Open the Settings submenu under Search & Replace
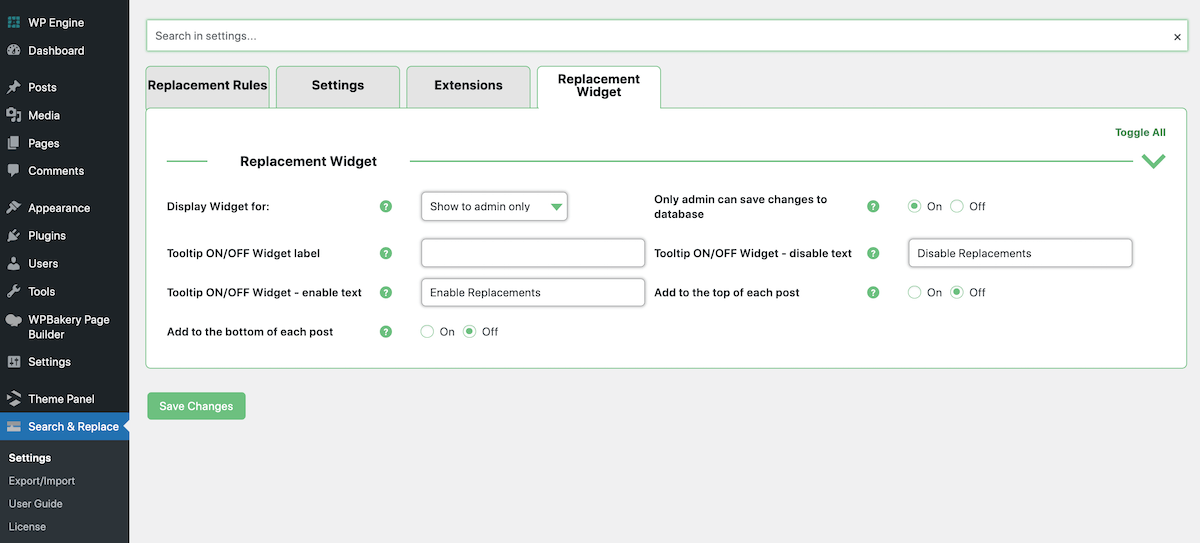The image size is (1200, 543). [x=30, y=458]
